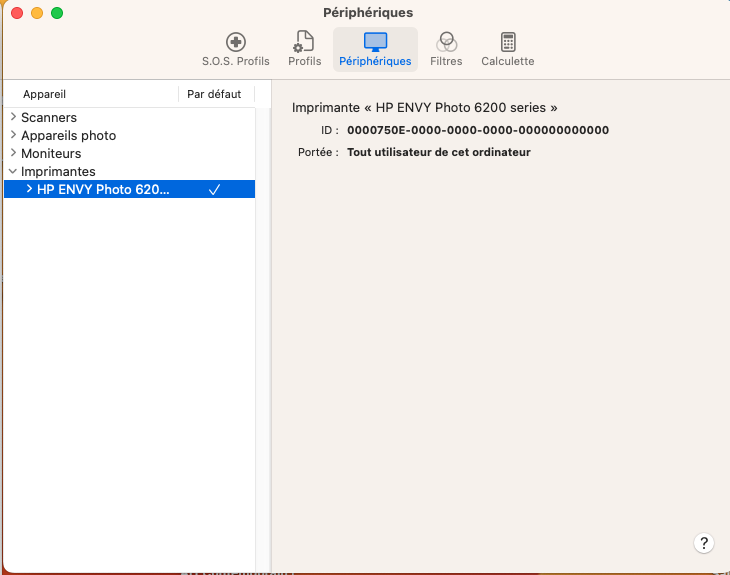The image size is (730, 575).
Task: Select the HP ENVY Photo 620 row
Action: pyautogui.click(x=103, y=190)
